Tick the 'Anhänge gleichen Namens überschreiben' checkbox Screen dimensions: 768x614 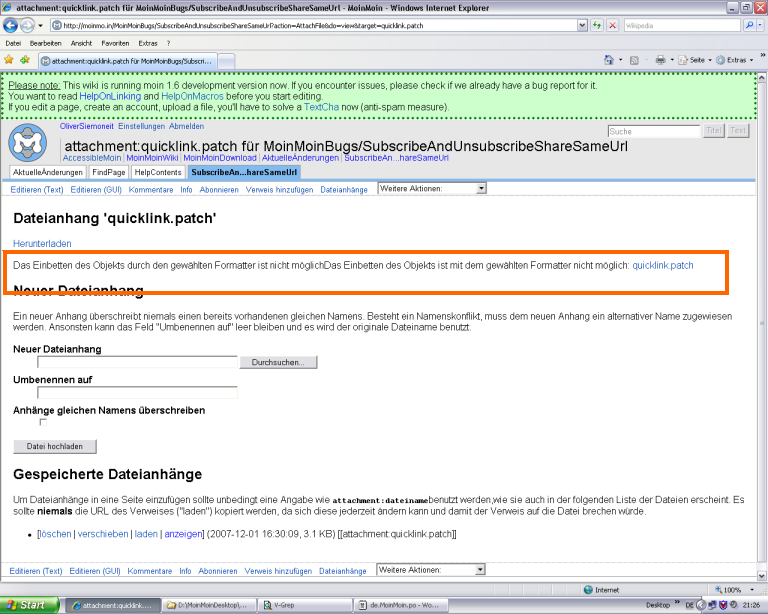[43, 422]
